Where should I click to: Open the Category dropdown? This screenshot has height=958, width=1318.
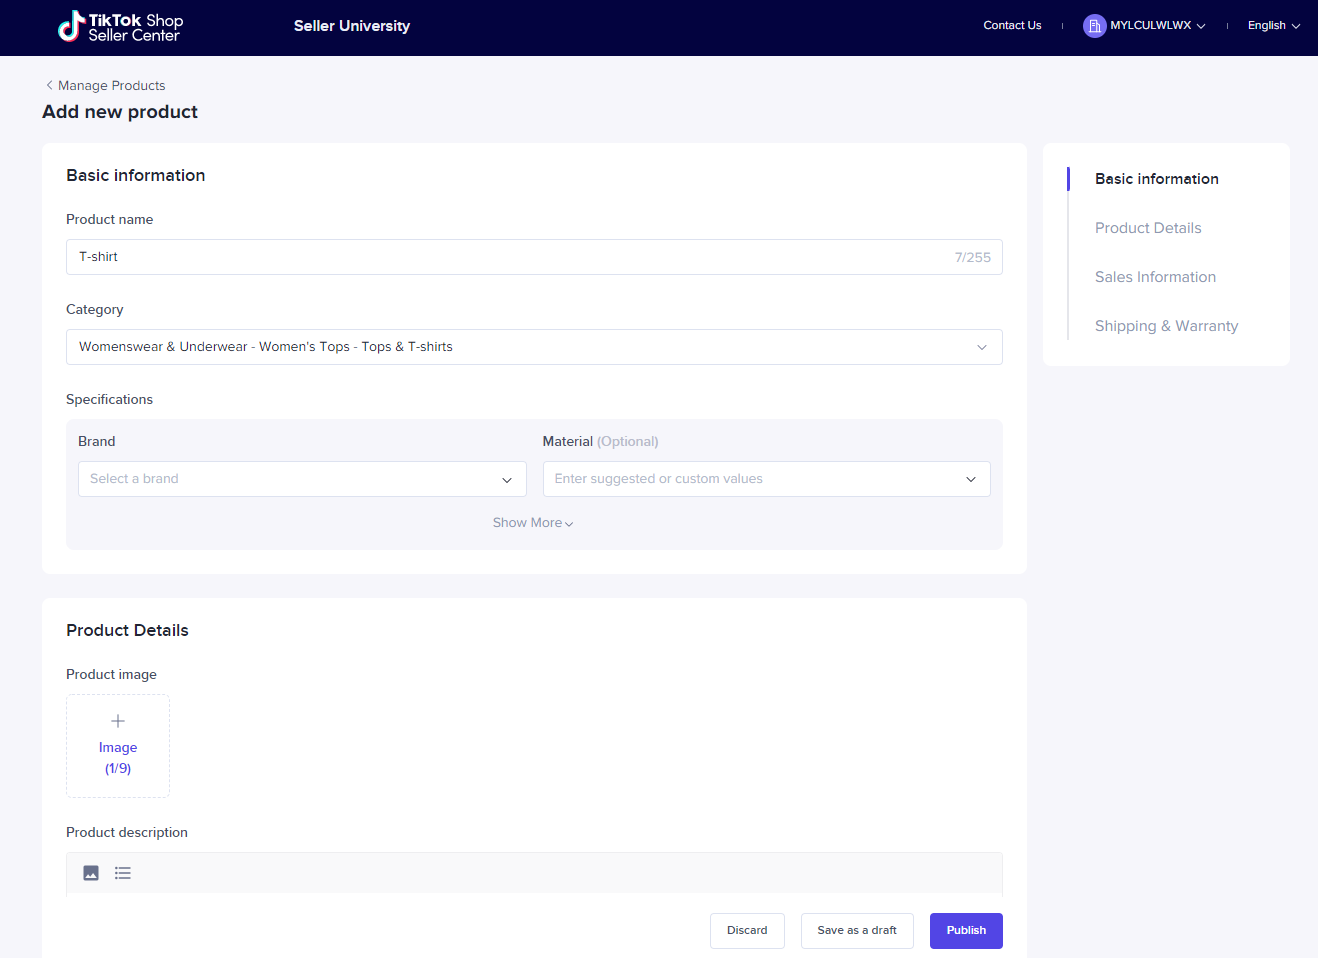click(x=534, y=347)
